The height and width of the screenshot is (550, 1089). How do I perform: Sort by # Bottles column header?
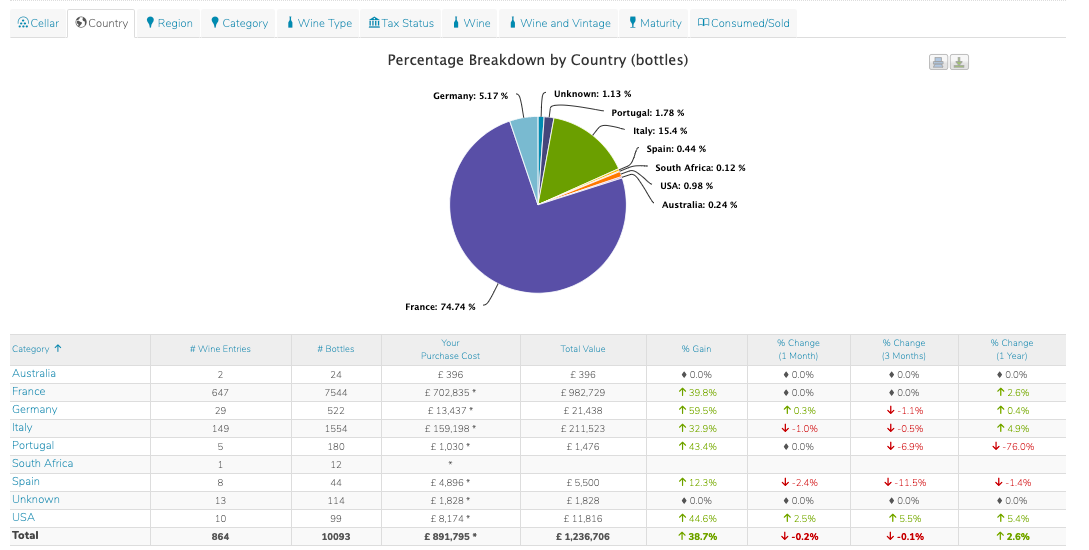tap(335, 349)
